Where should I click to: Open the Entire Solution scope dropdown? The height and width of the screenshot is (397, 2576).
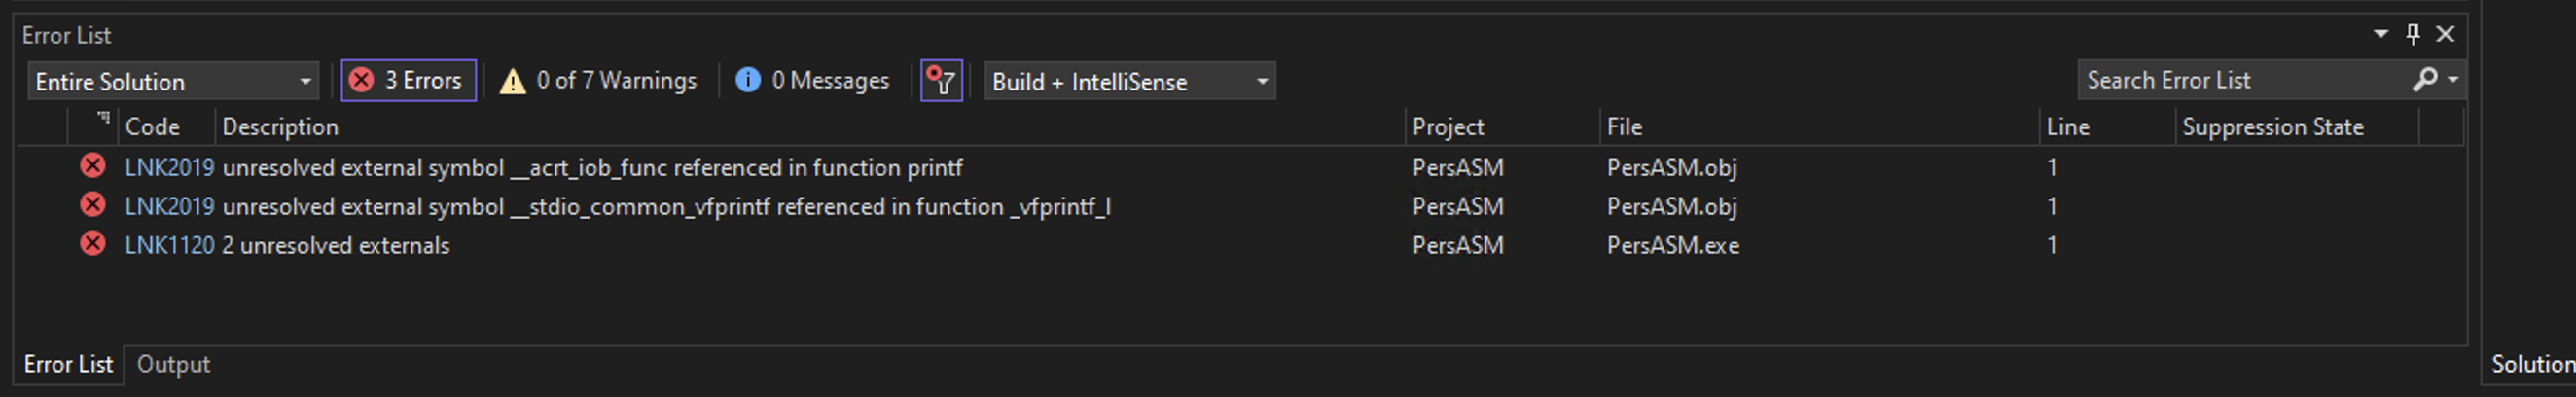[172, 82]
